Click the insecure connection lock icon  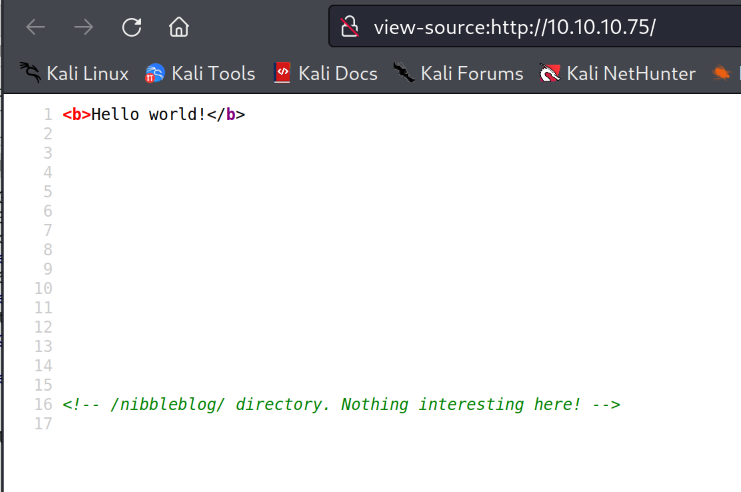click(x=349, y=27)
